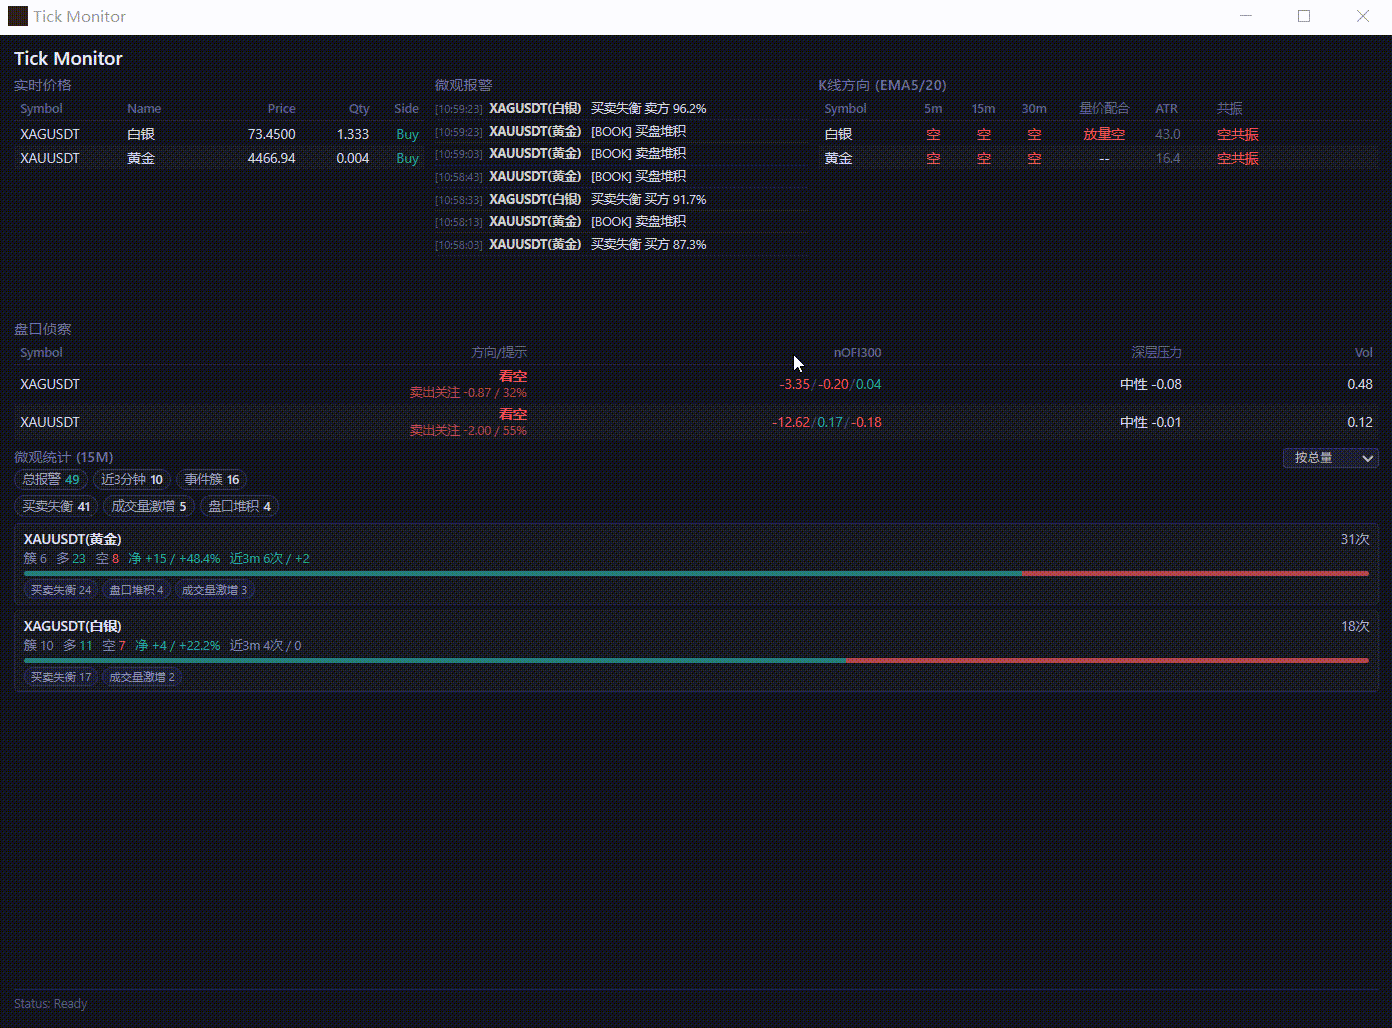Select the 买卖失衡 41 category chip
Screen dimensions: 1392x1028
[x=56, y=507]
